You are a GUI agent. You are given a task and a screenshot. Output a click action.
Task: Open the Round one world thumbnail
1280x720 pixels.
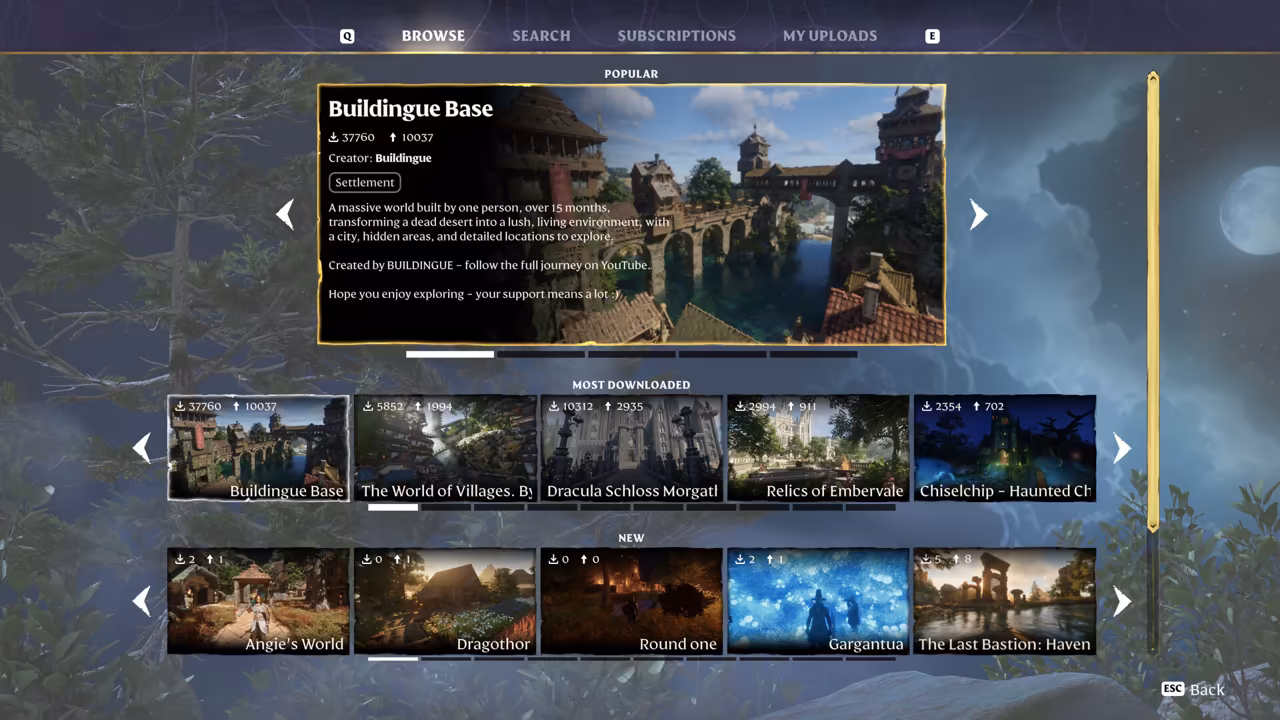[631, 601]
